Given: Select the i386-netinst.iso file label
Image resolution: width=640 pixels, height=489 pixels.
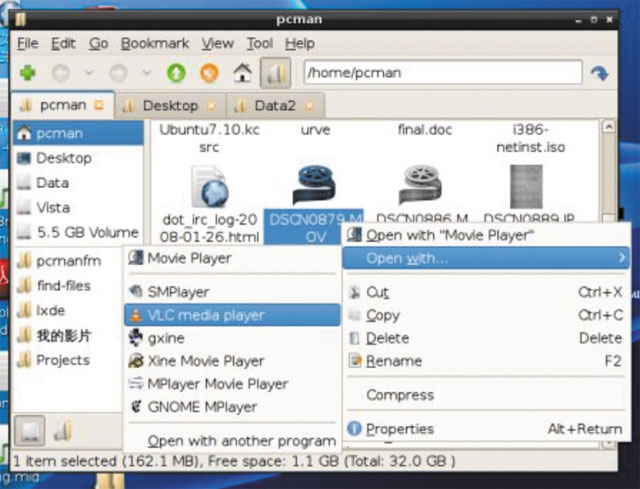Looking at the screenshot, I should pyautogui.click(x=530, y=138).
